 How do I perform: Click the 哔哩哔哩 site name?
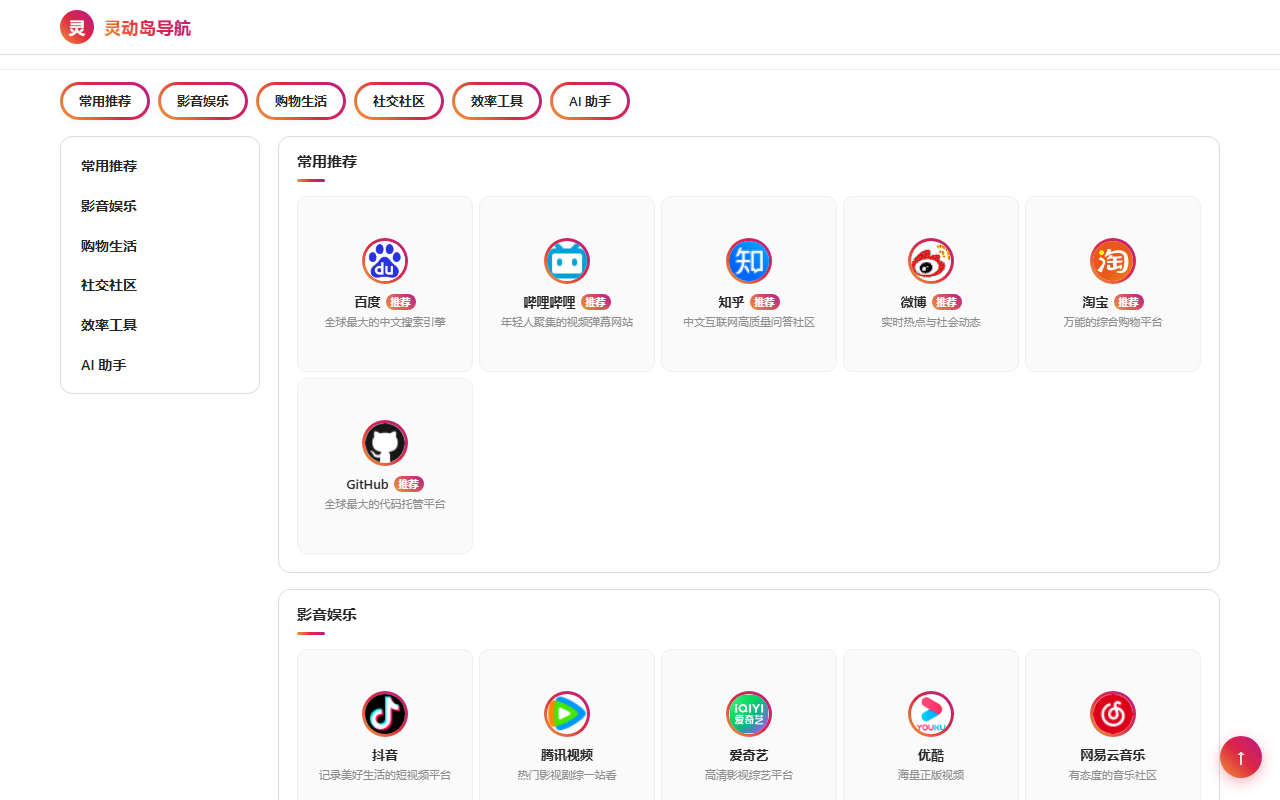click(x=550, y=302)
